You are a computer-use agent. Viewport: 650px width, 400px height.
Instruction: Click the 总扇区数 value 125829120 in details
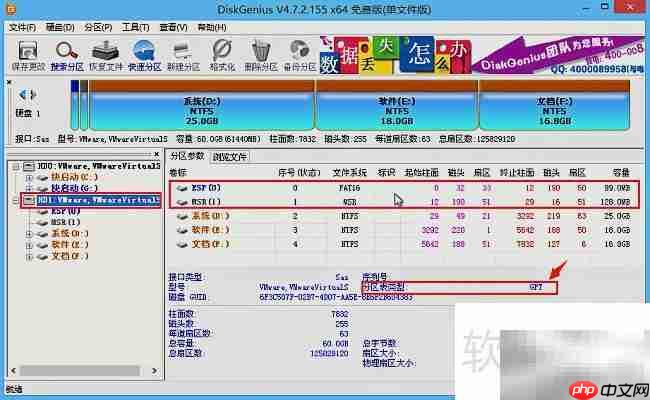329,354
